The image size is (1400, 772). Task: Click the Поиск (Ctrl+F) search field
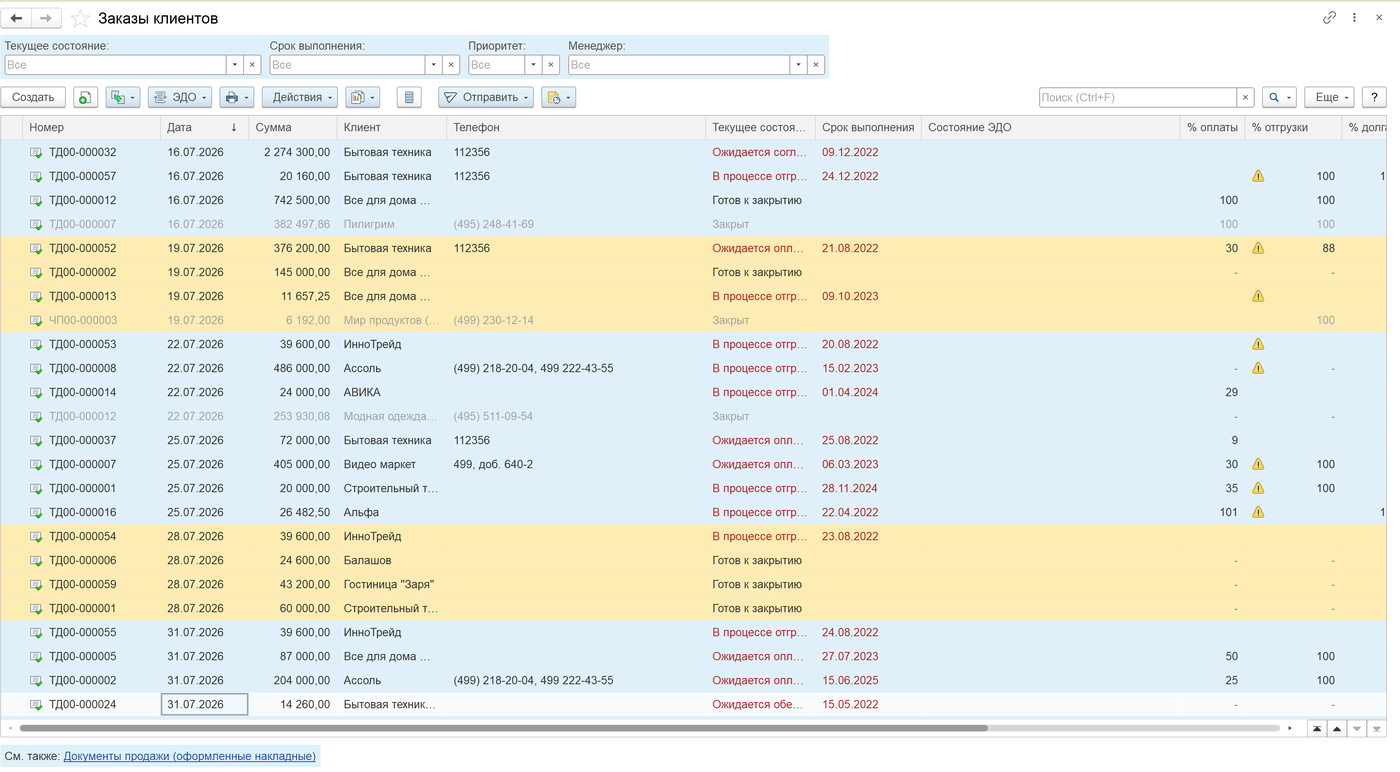tap(1138, 97)
